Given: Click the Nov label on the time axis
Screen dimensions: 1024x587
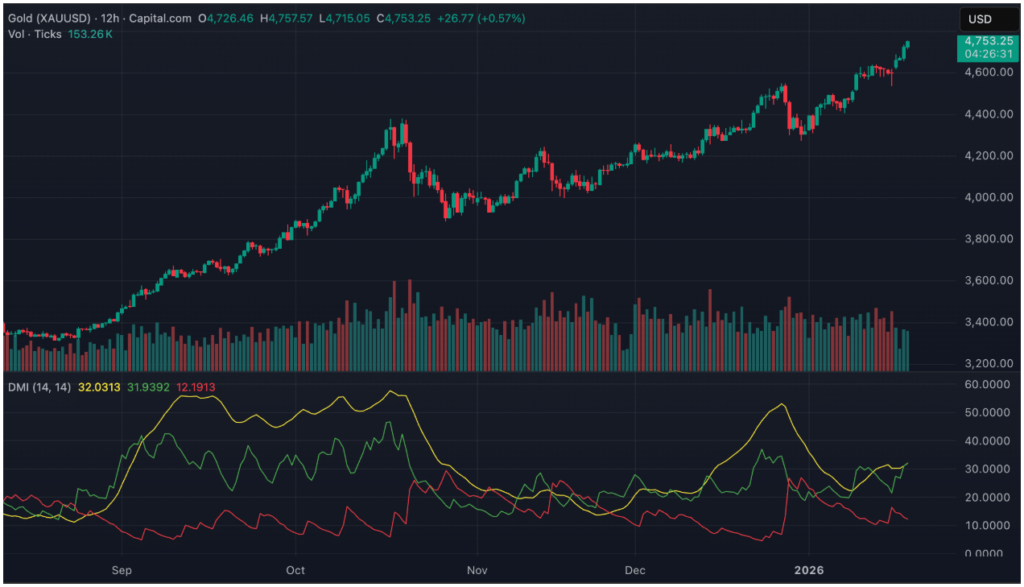Looking at the screenshot, I should 477,570.
